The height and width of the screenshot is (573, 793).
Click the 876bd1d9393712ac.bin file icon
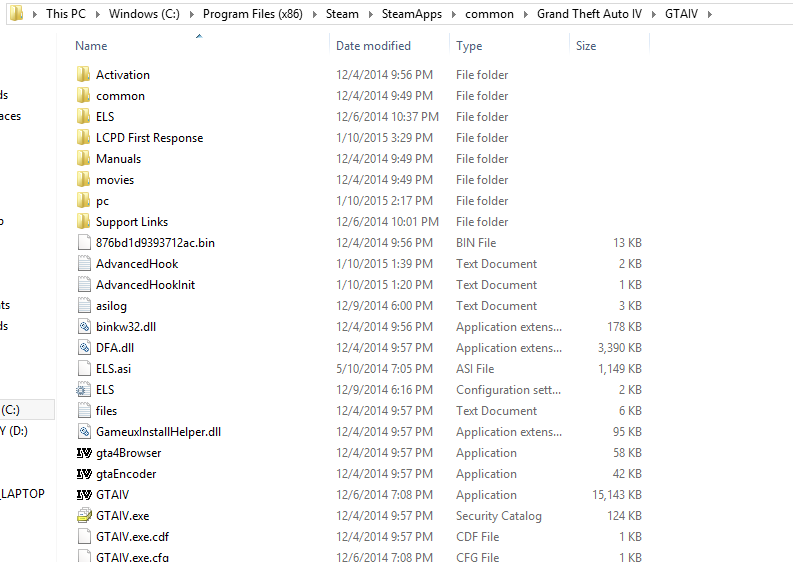[x=84, y=243]
